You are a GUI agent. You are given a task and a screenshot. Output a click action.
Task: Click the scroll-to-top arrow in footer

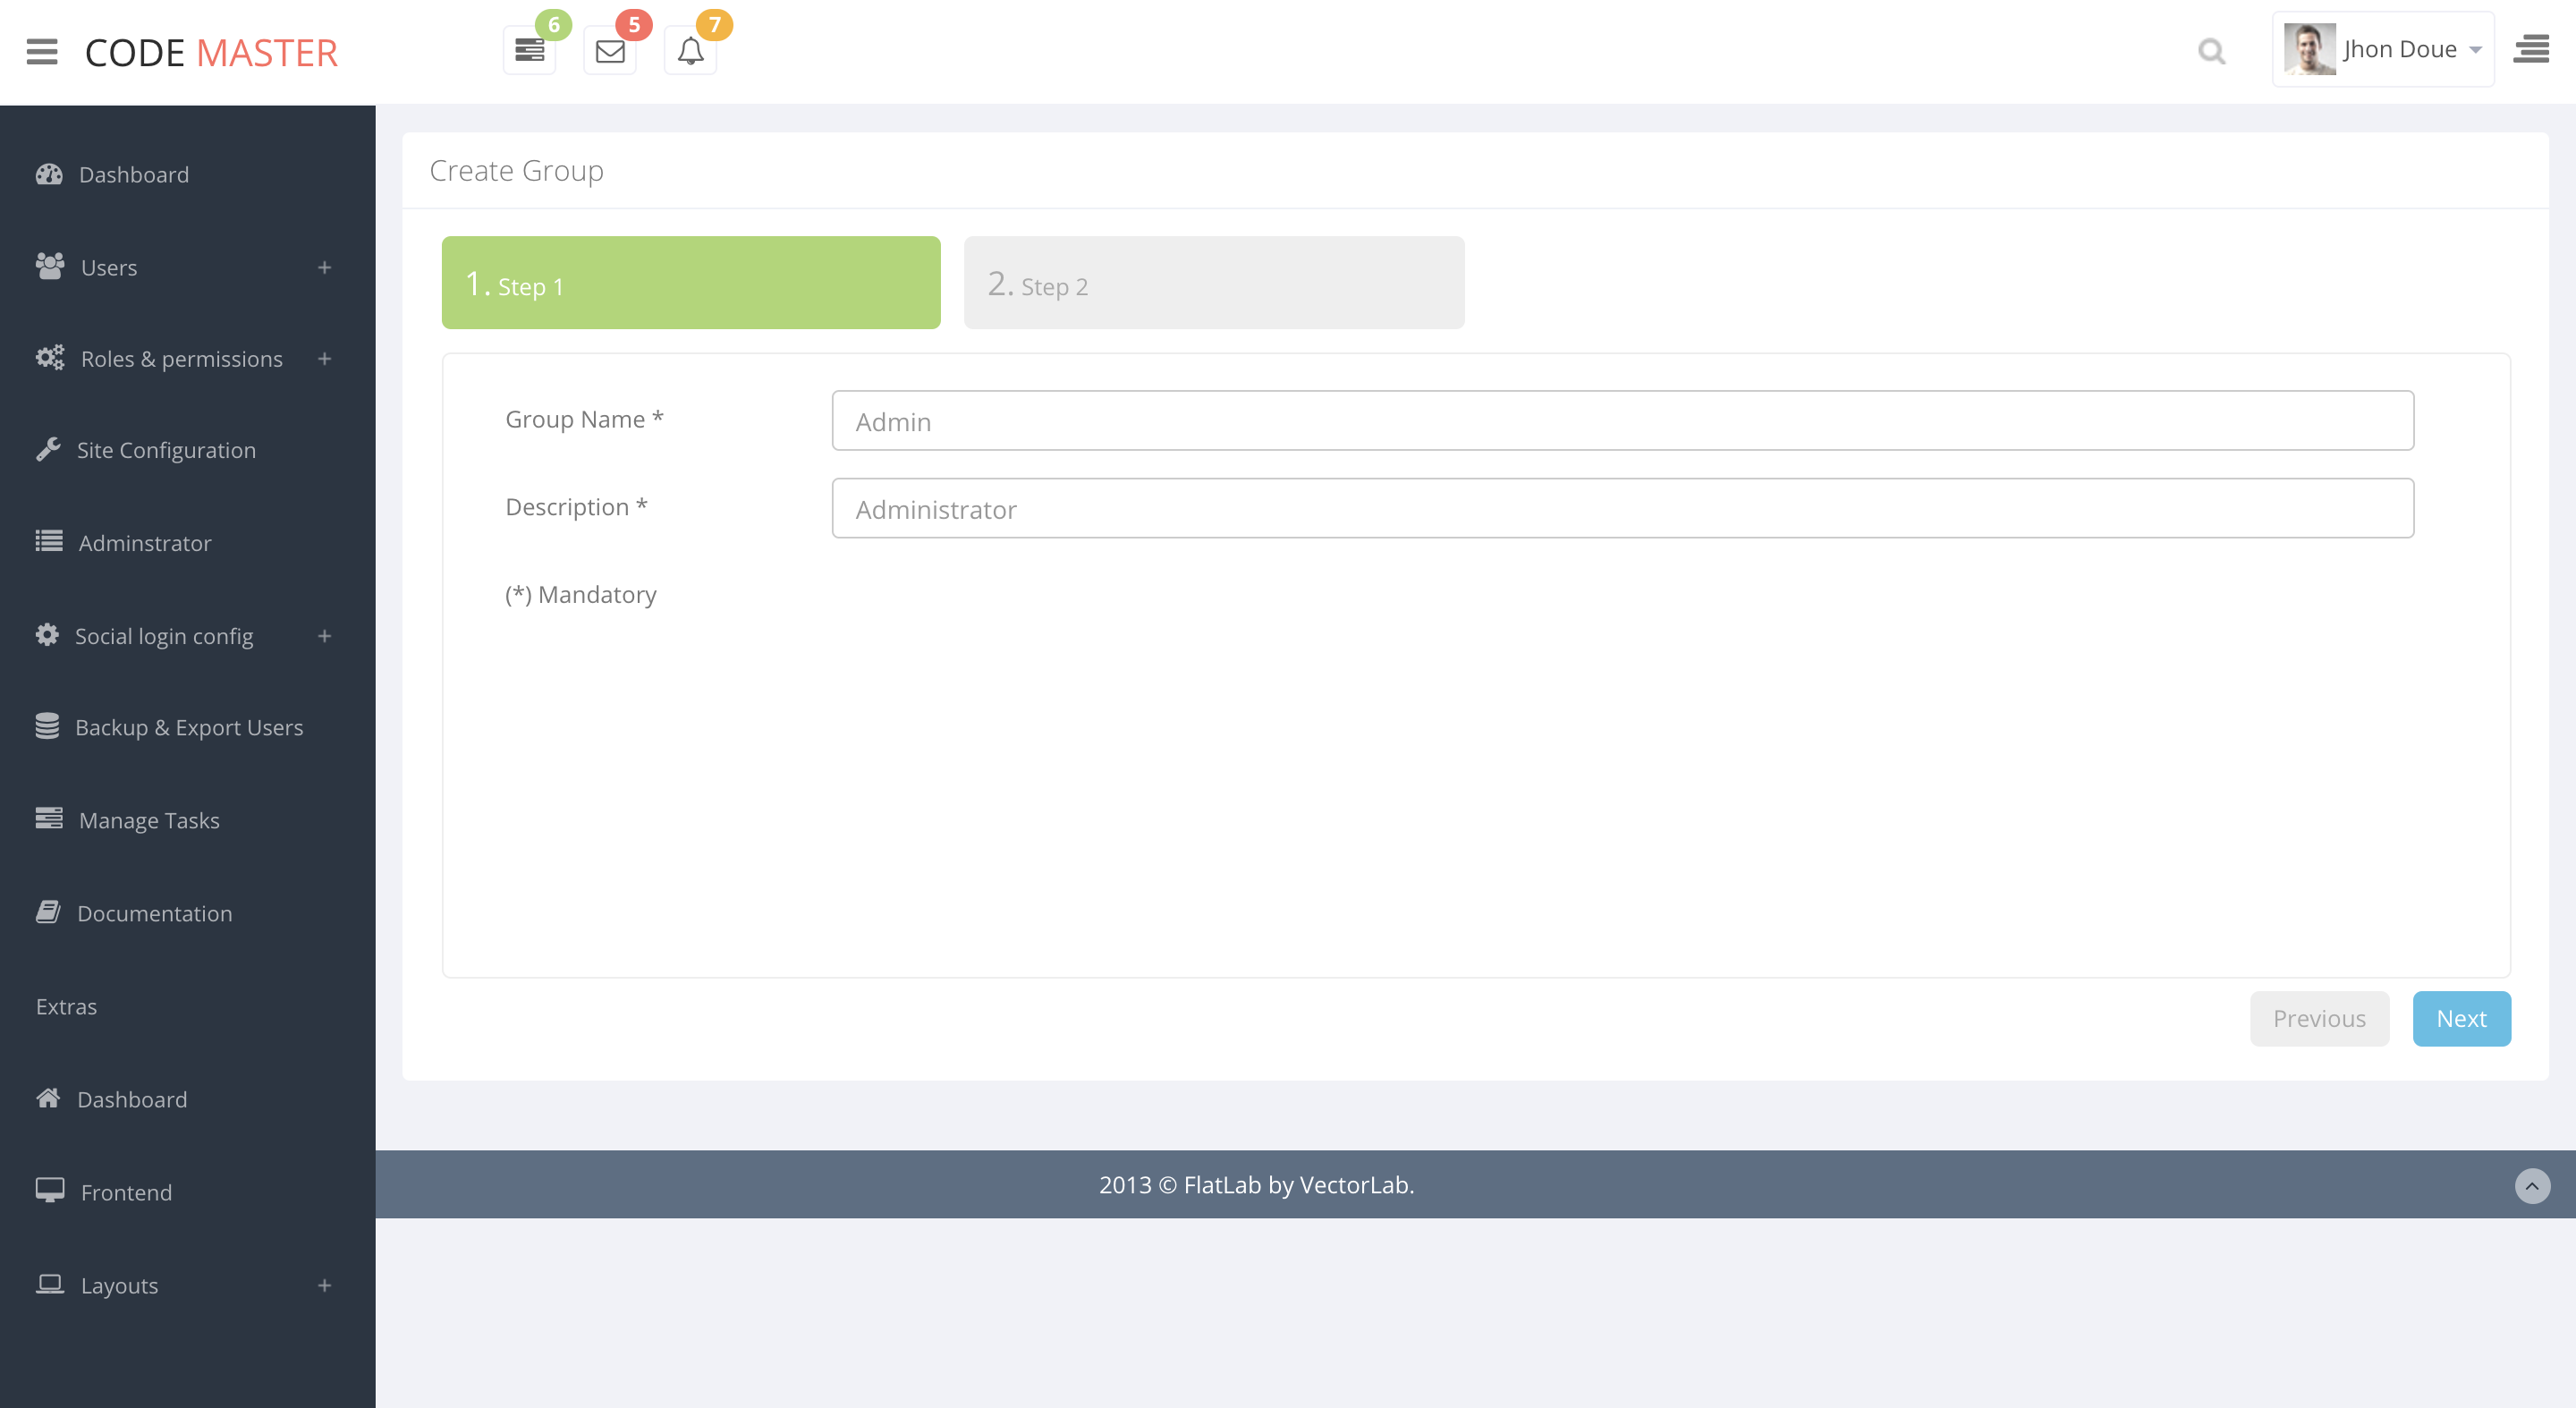point(2532,1186)
